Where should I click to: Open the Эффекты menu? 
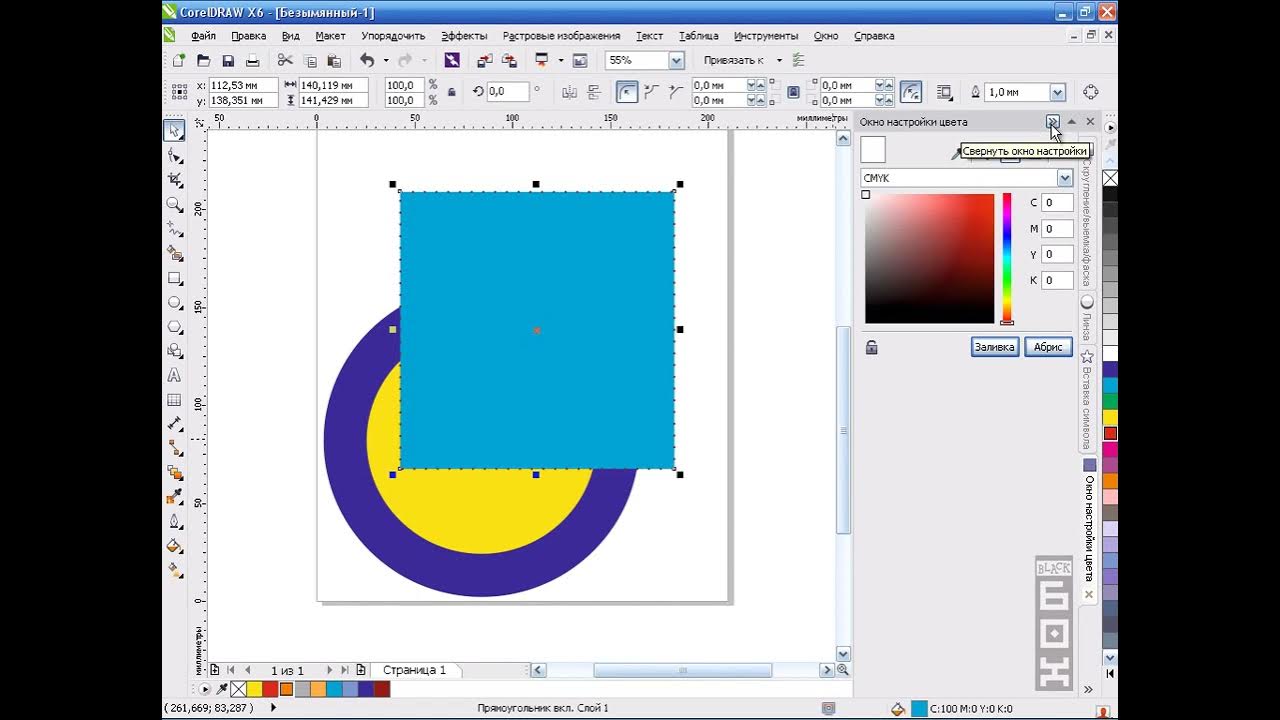coord(464,36)
